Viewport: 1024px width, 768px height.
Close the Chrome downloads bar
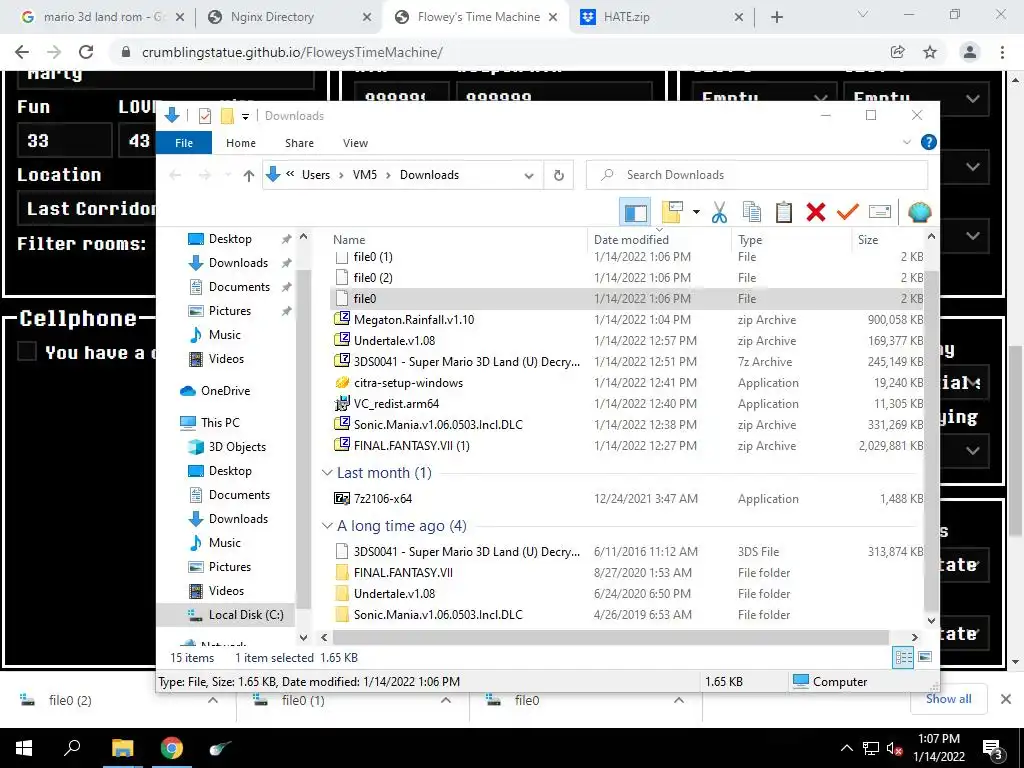(x=1006, y=699)
